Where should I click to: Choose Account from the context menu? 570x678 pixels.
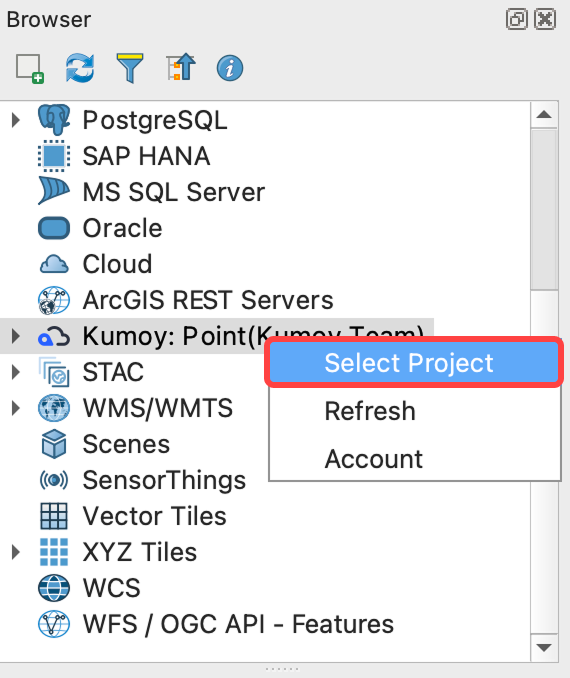tap(414, 459)
